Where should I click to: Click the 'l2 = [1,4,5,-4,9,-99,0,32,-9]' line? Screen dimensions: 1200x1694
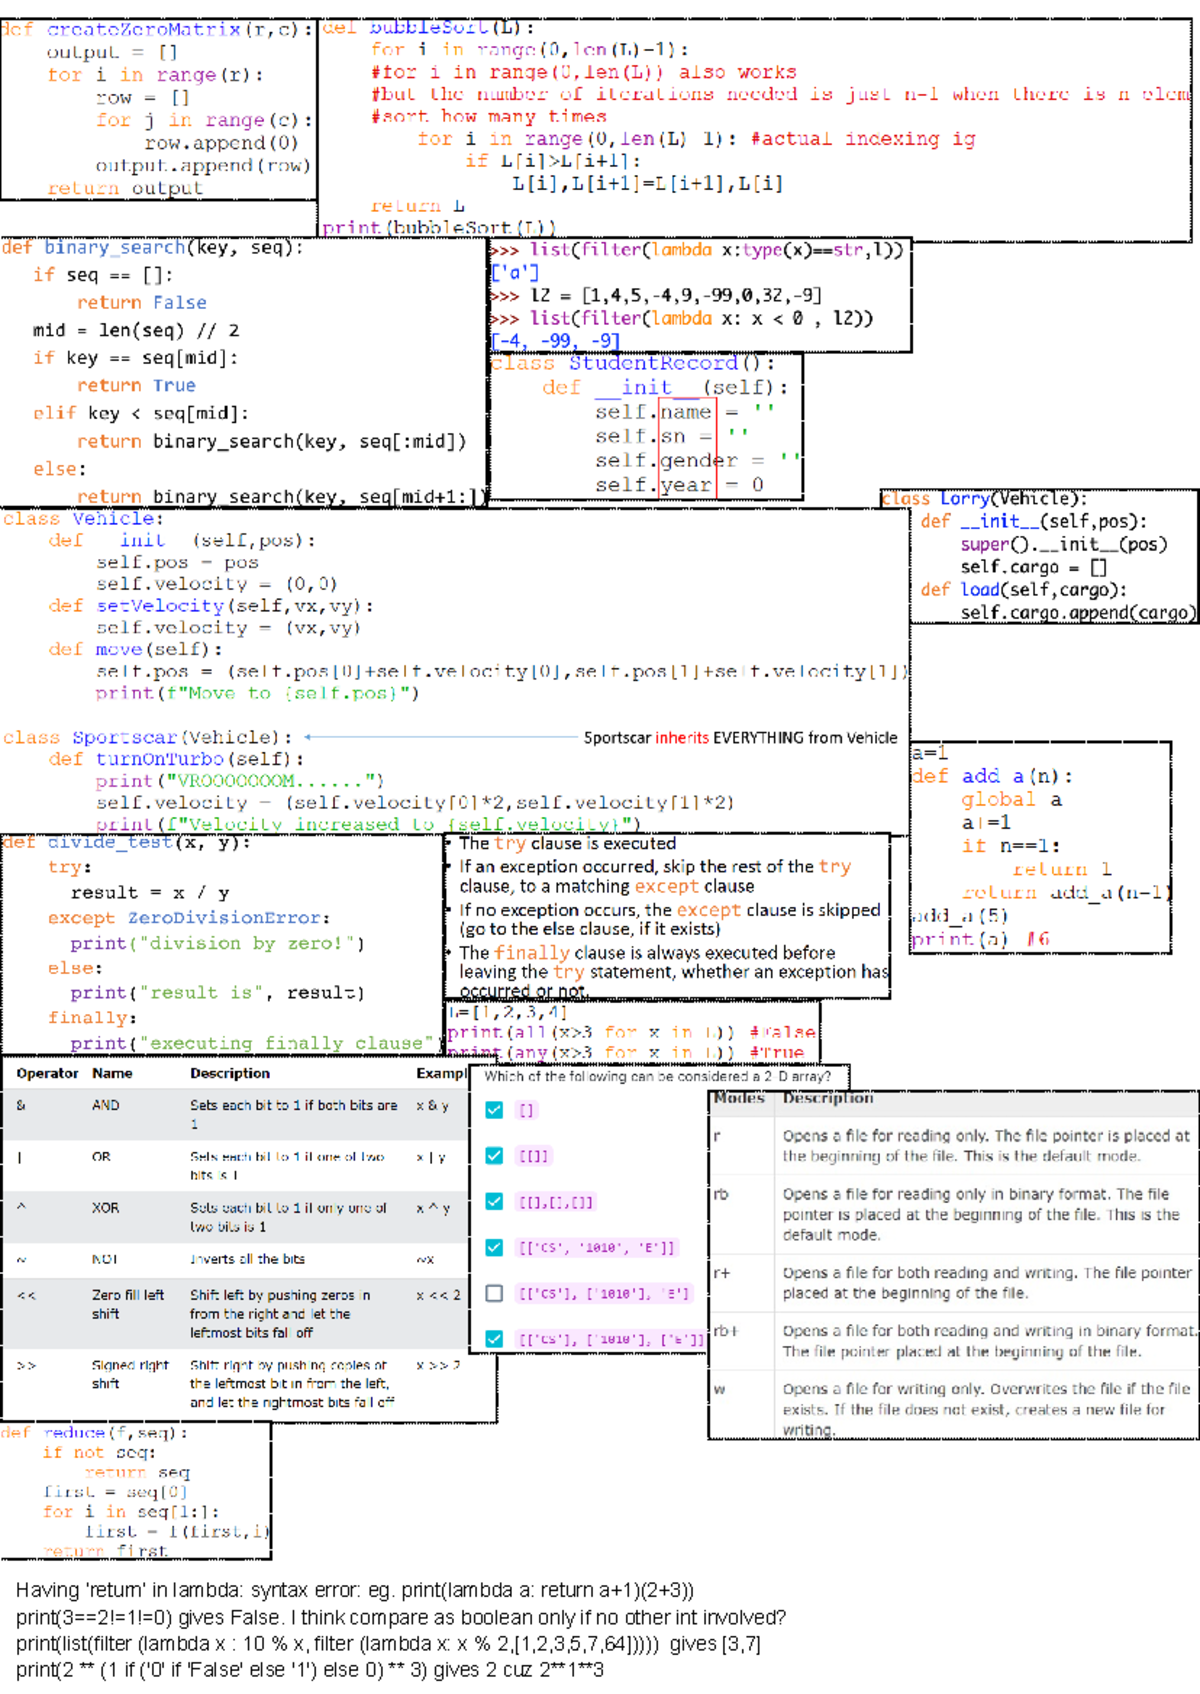click(656, 295)
